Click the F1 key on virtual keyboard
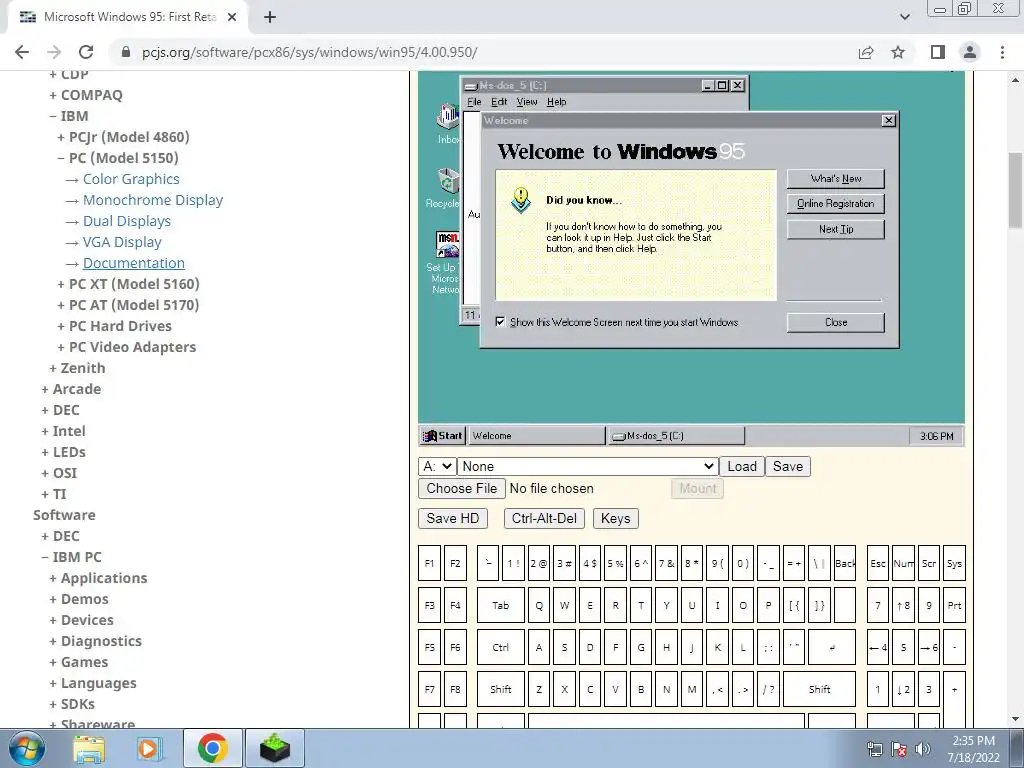The height and width of the screenshot is (768, 1024). pos(429,564)
